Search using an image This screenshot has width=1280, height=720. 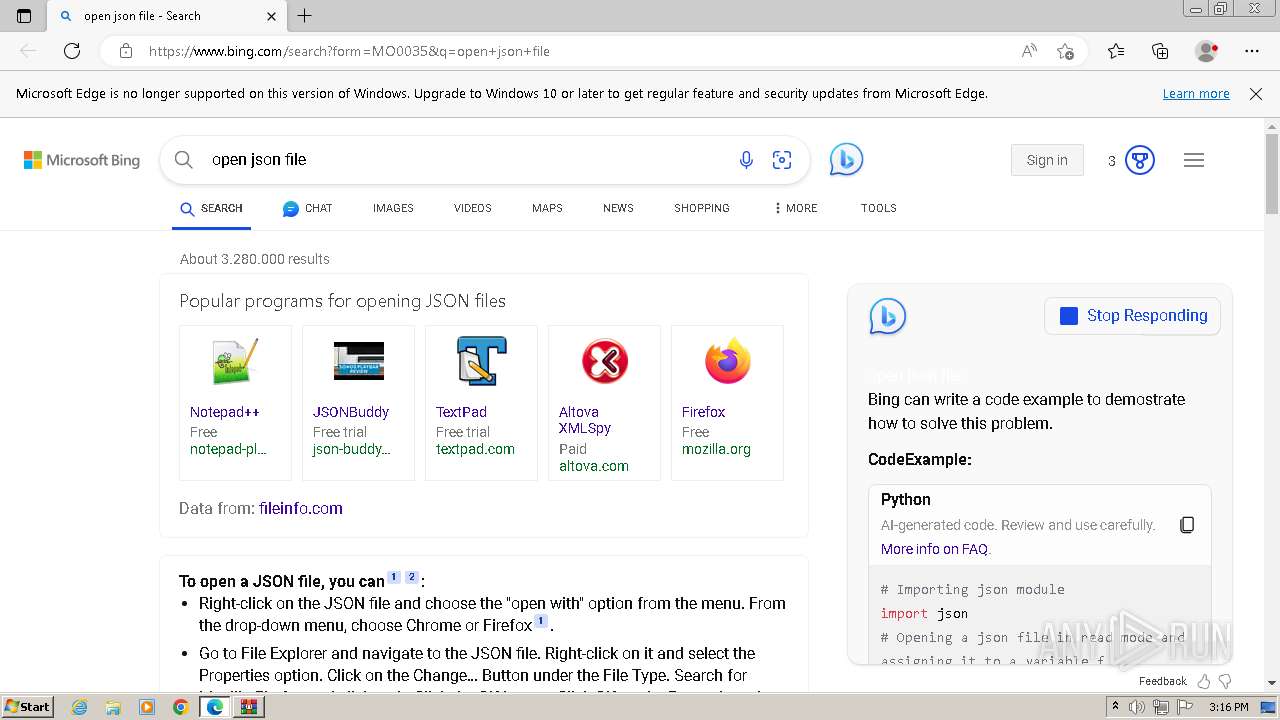782,160
